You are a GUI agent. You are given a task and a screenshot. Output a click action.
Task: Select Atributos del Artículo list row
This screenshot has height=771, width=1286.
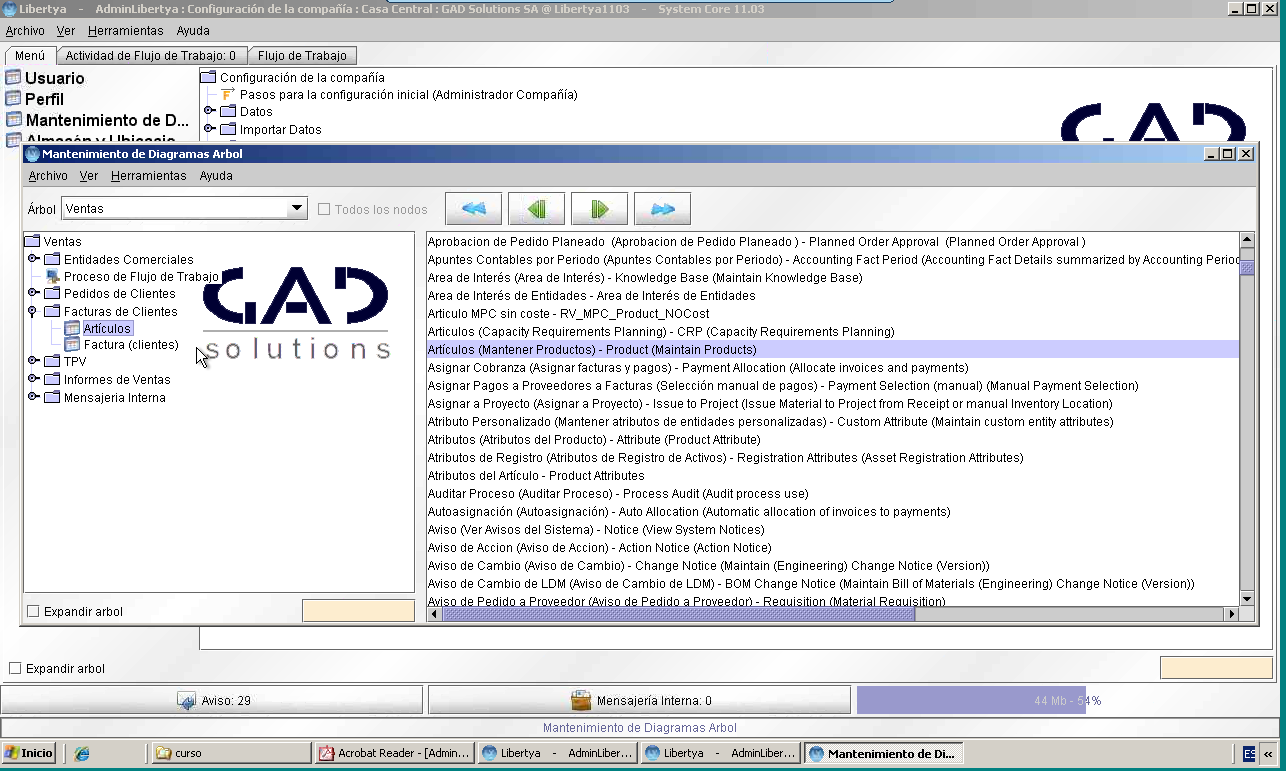832,475
